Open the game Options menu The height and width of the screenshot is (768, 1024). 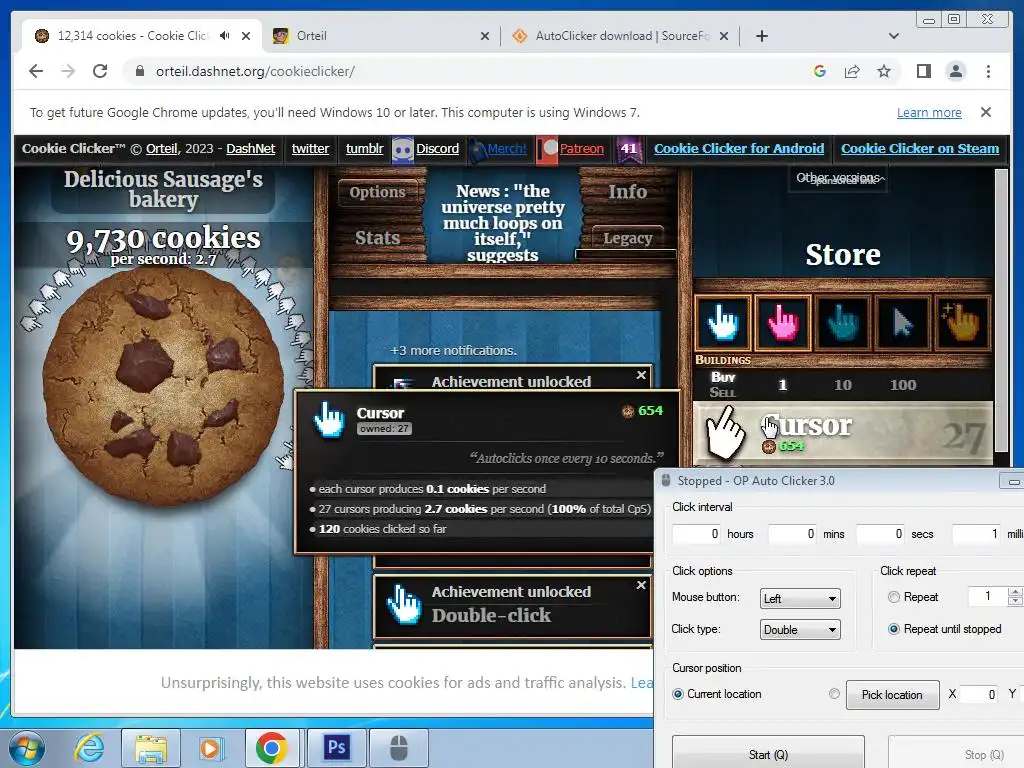tap(377, 192)
